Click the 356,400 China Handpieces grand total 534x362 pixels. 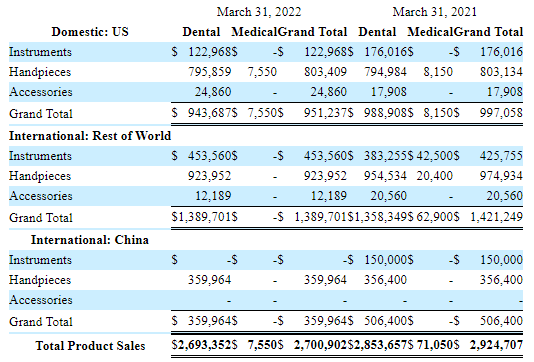[501, 280]
